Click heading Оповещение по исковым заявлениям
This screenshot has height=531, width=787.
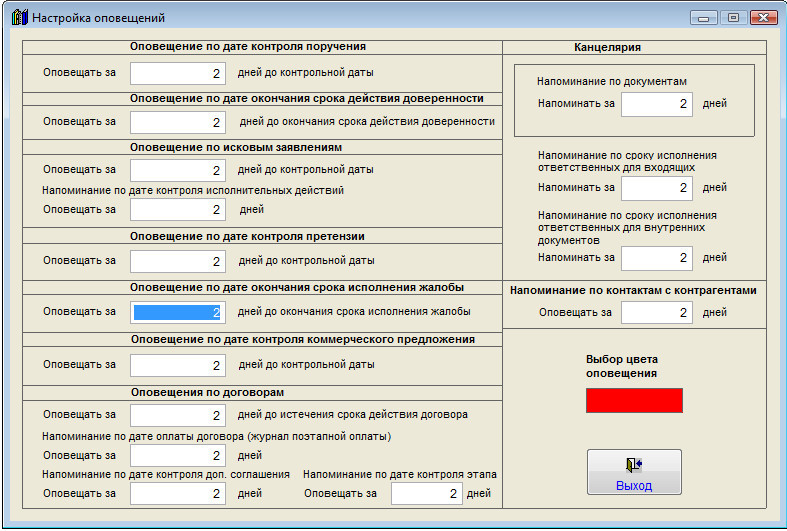[236, 148]
